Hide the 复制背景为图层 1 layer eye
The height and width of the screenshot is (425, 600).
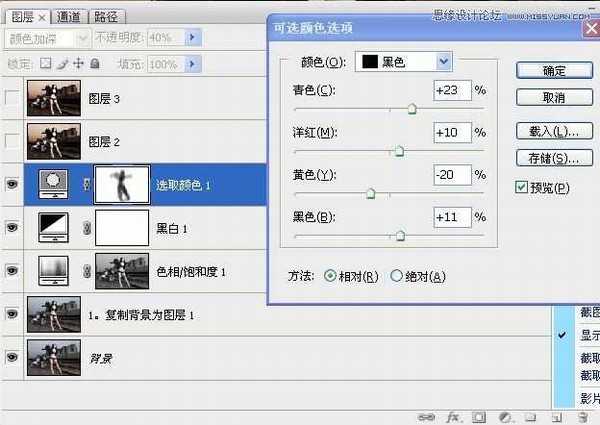pos(12,314)
